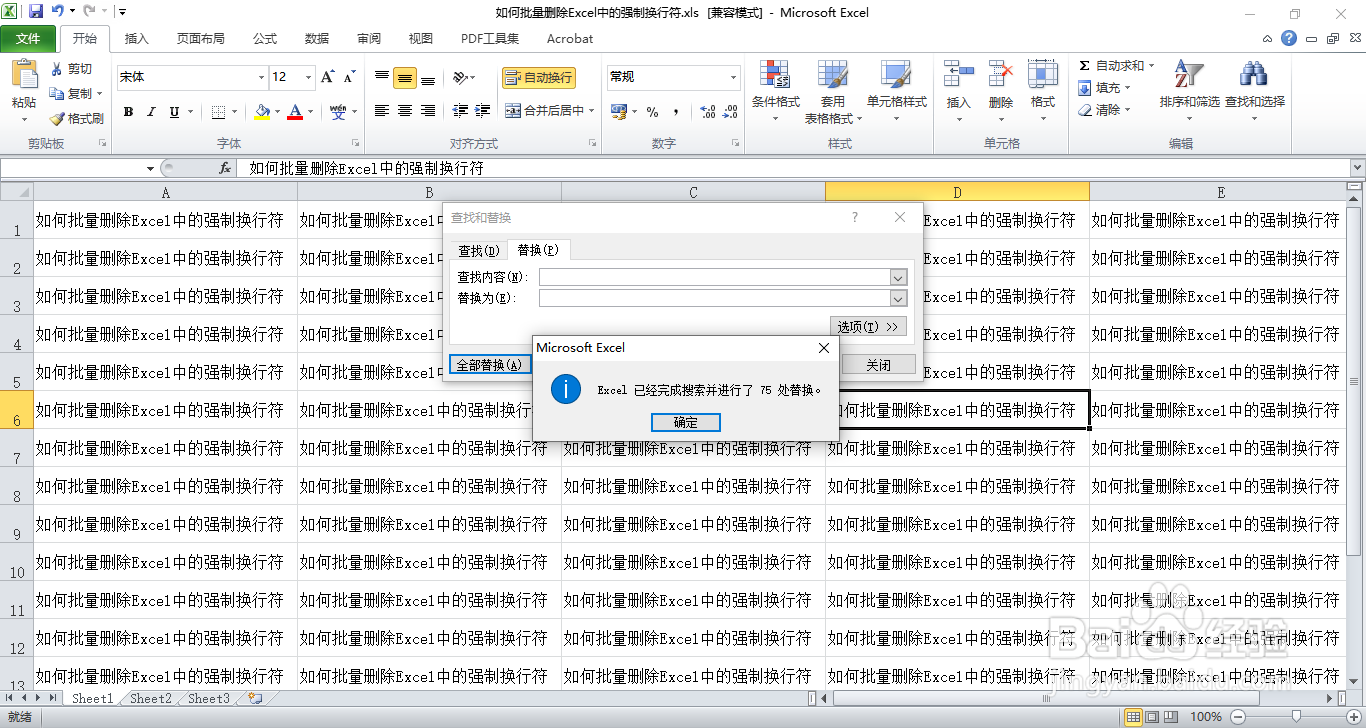
Task: Increase font size with the large A
Action: [327, 77]
